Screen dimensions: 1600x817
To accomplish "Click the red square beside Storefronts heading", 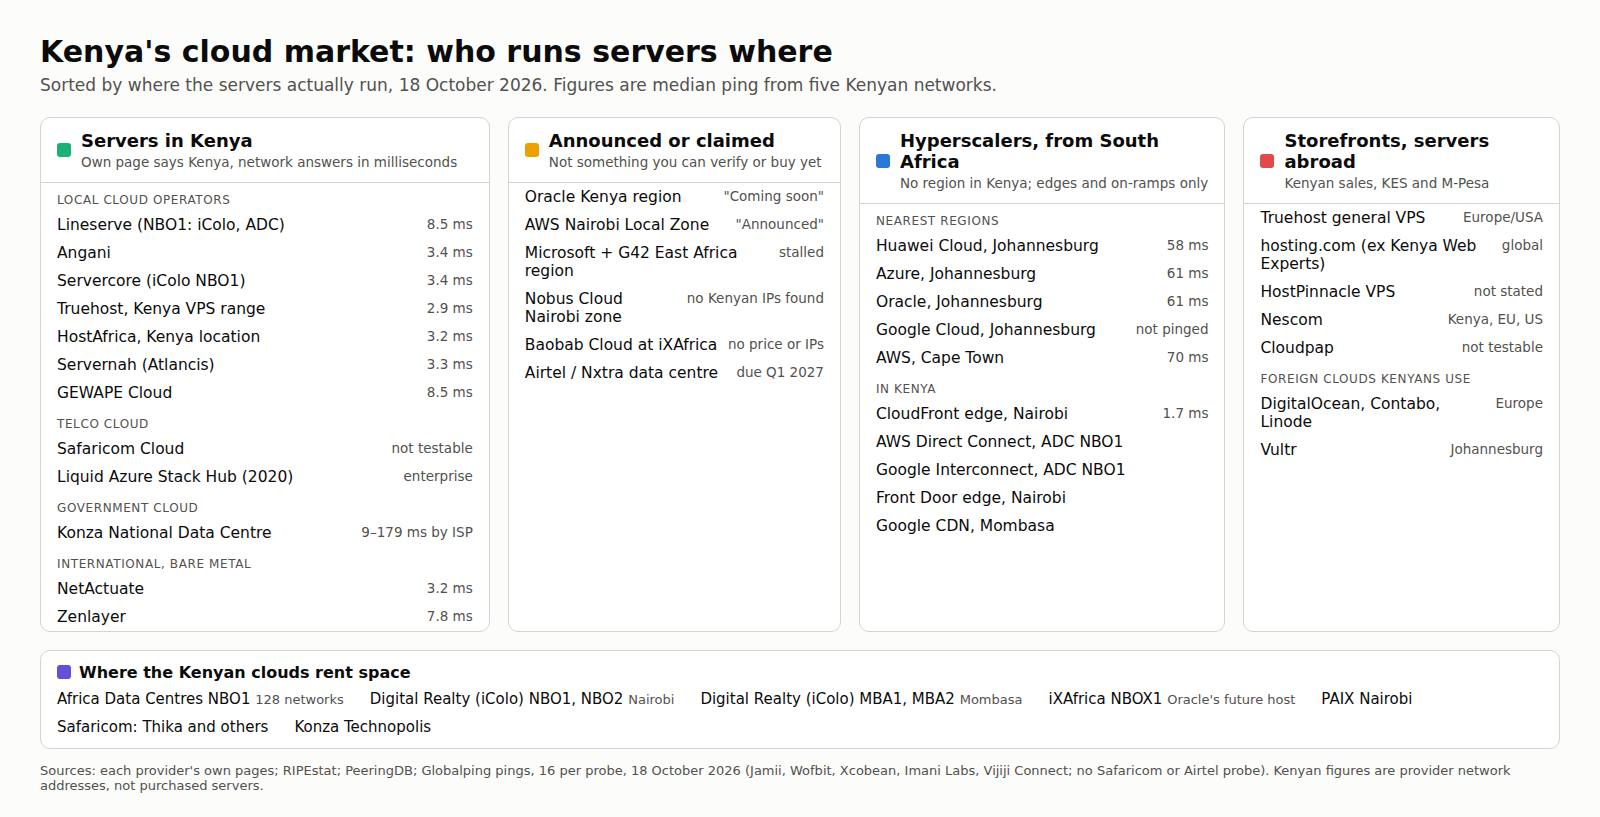I will click(1267, 161).
